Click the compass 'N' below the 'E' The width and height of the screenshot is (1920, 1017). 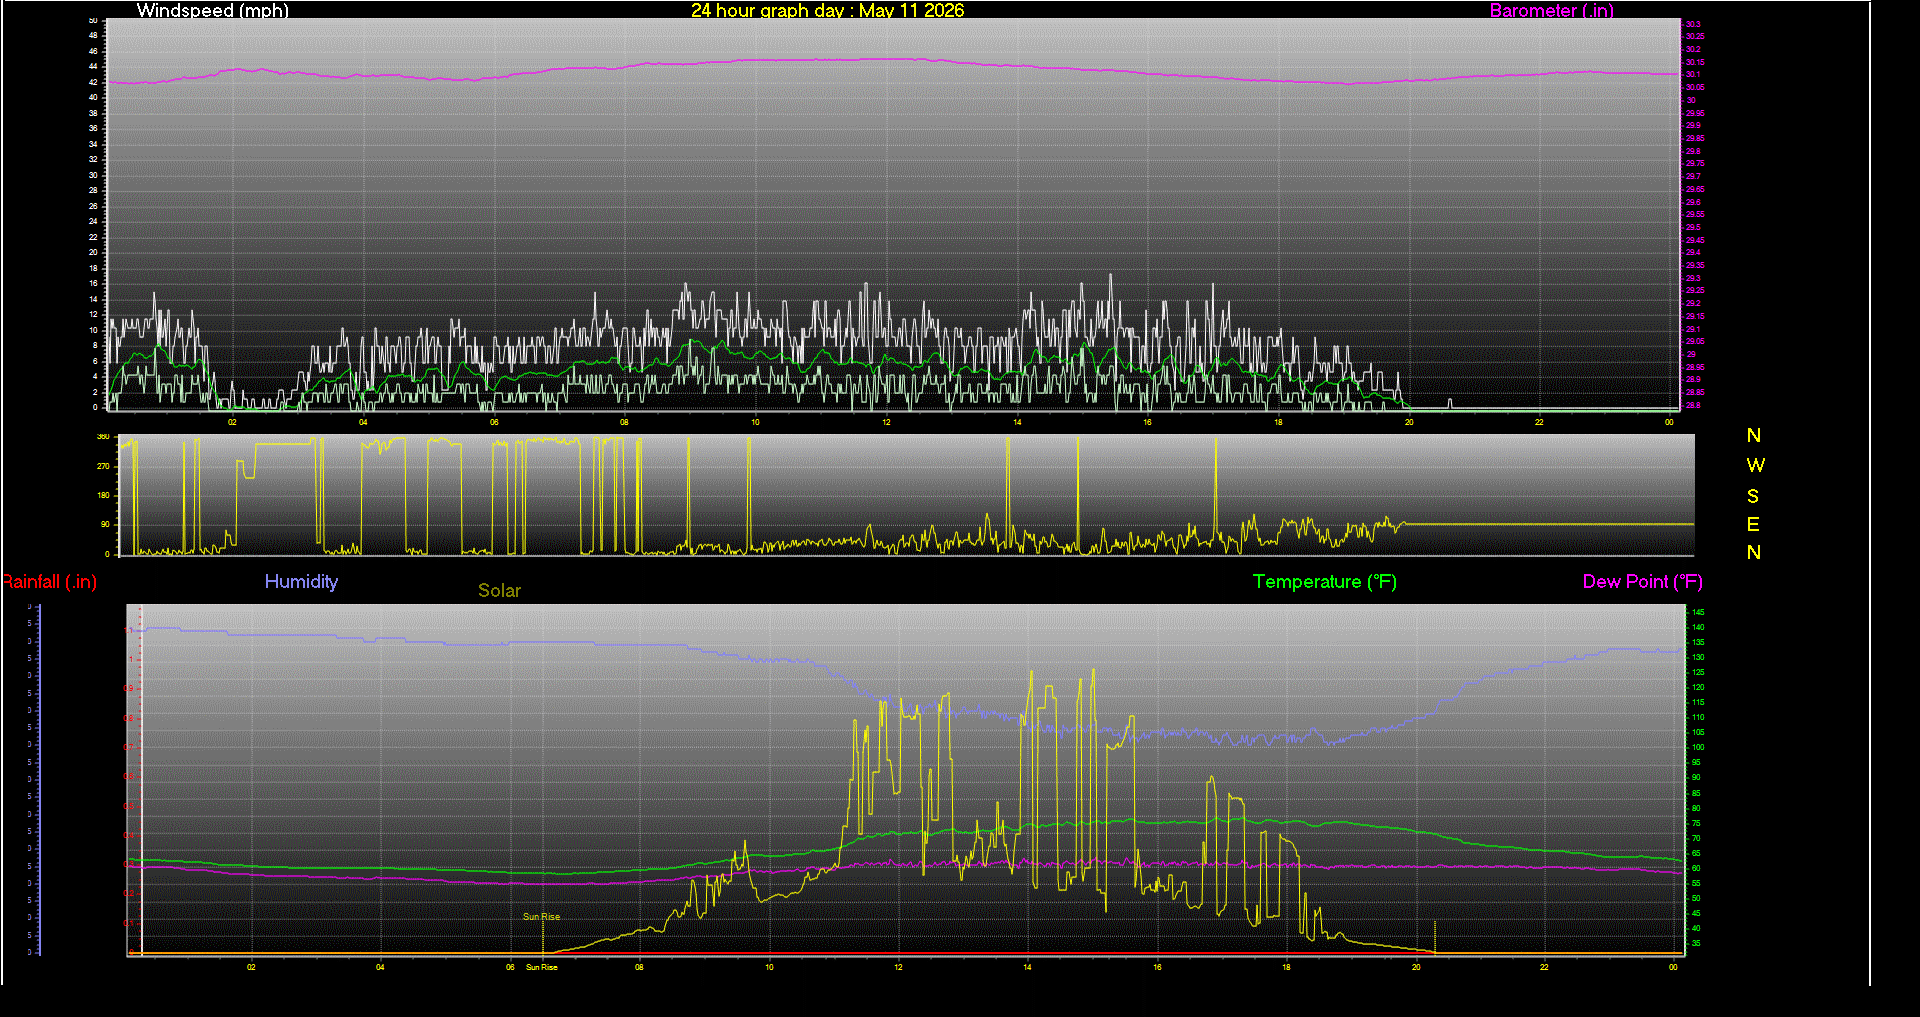1754,552
